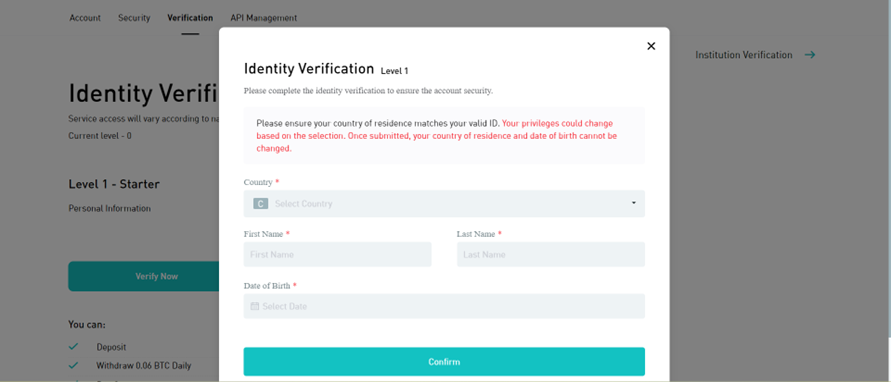Screen dimensions: 891x382
Task: Click the Verify Now button
Action: coord(144,276)
